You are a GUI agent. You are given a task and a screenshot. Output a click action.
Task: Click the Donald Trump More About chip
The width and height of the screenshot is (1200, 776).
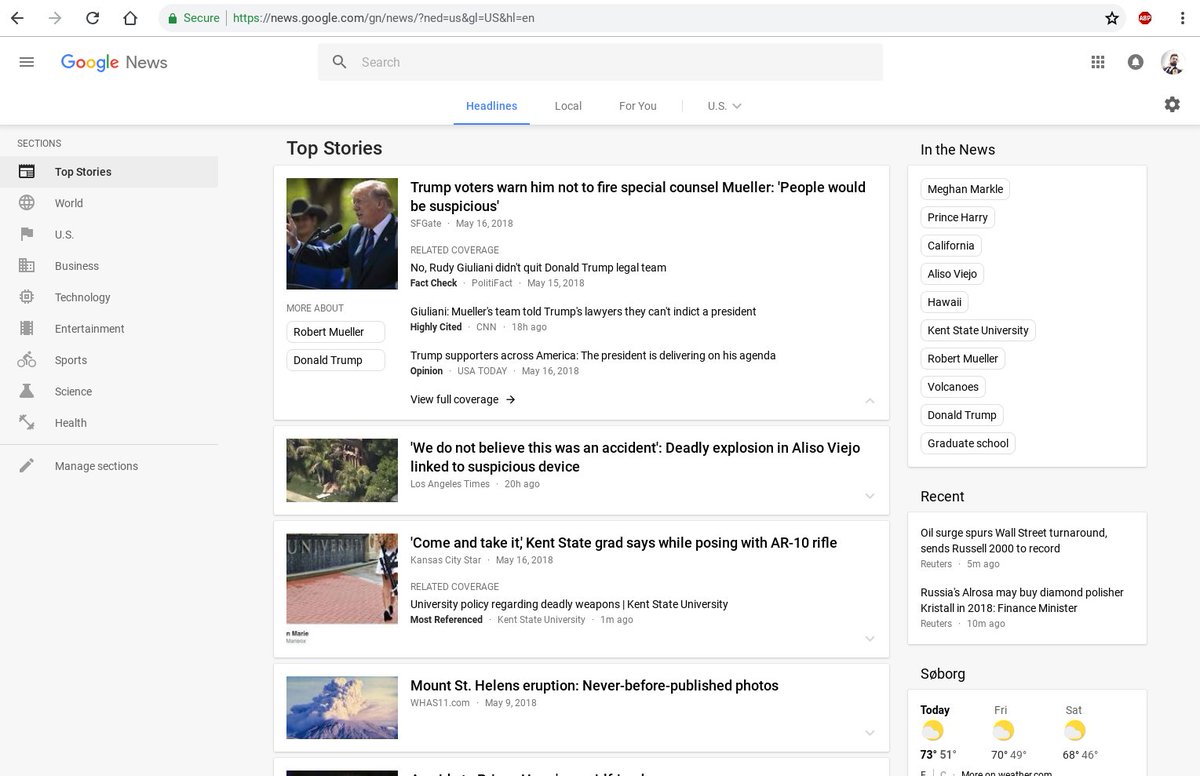click(x=336, y=360)
